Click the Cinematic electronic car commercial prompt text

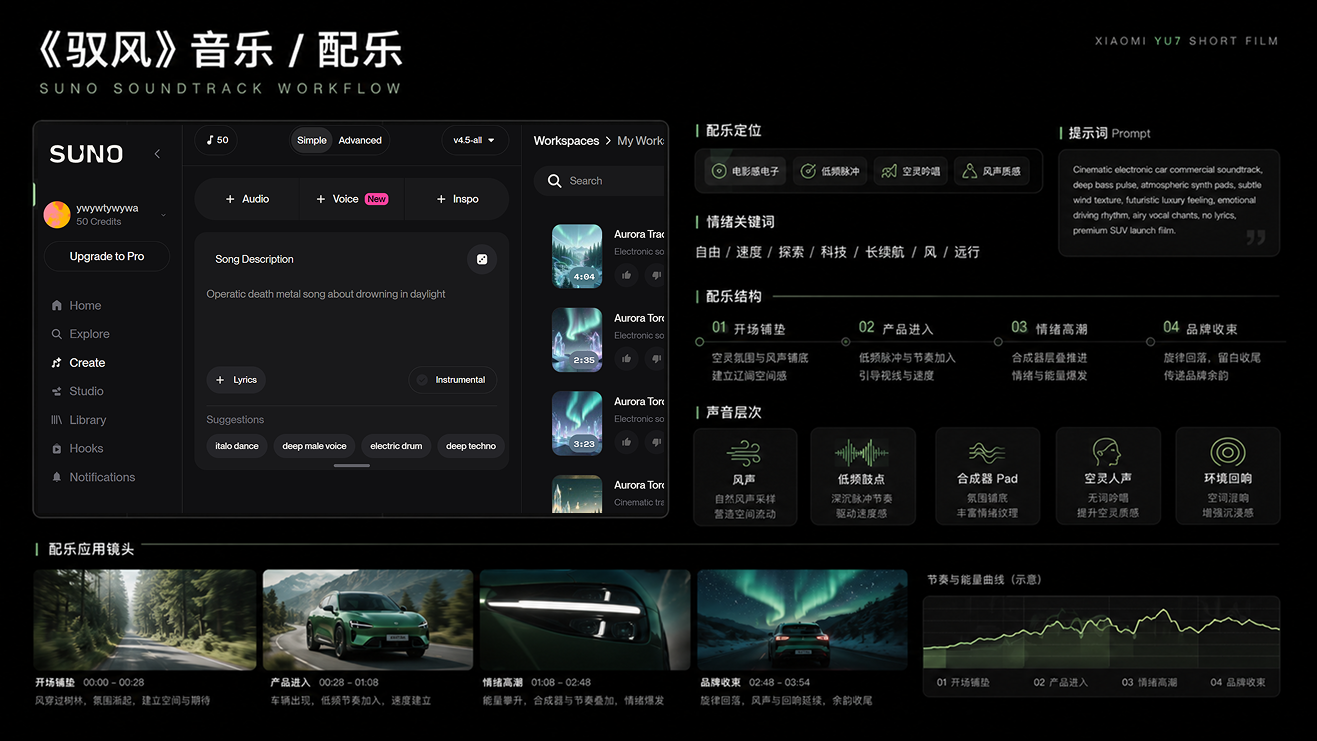1167,200
